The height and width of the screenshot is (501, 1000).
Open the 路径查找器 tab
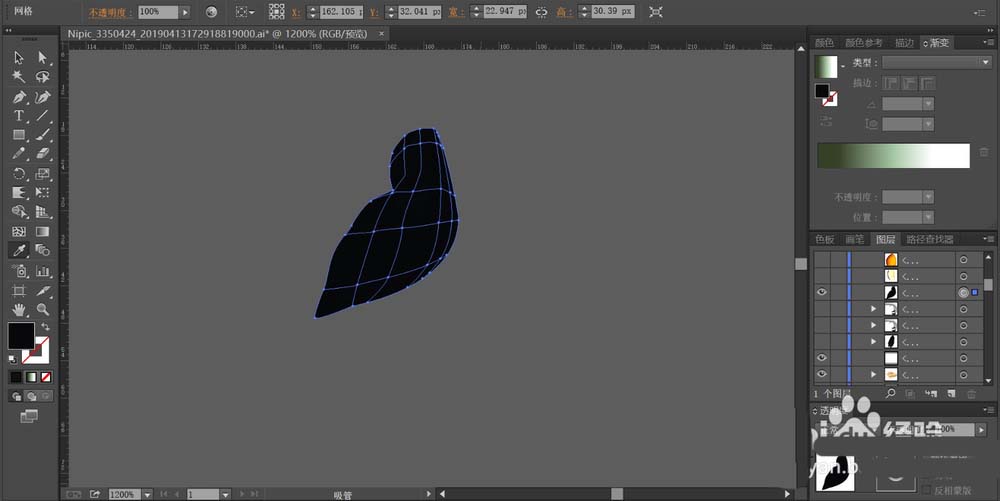click(930, 239)
